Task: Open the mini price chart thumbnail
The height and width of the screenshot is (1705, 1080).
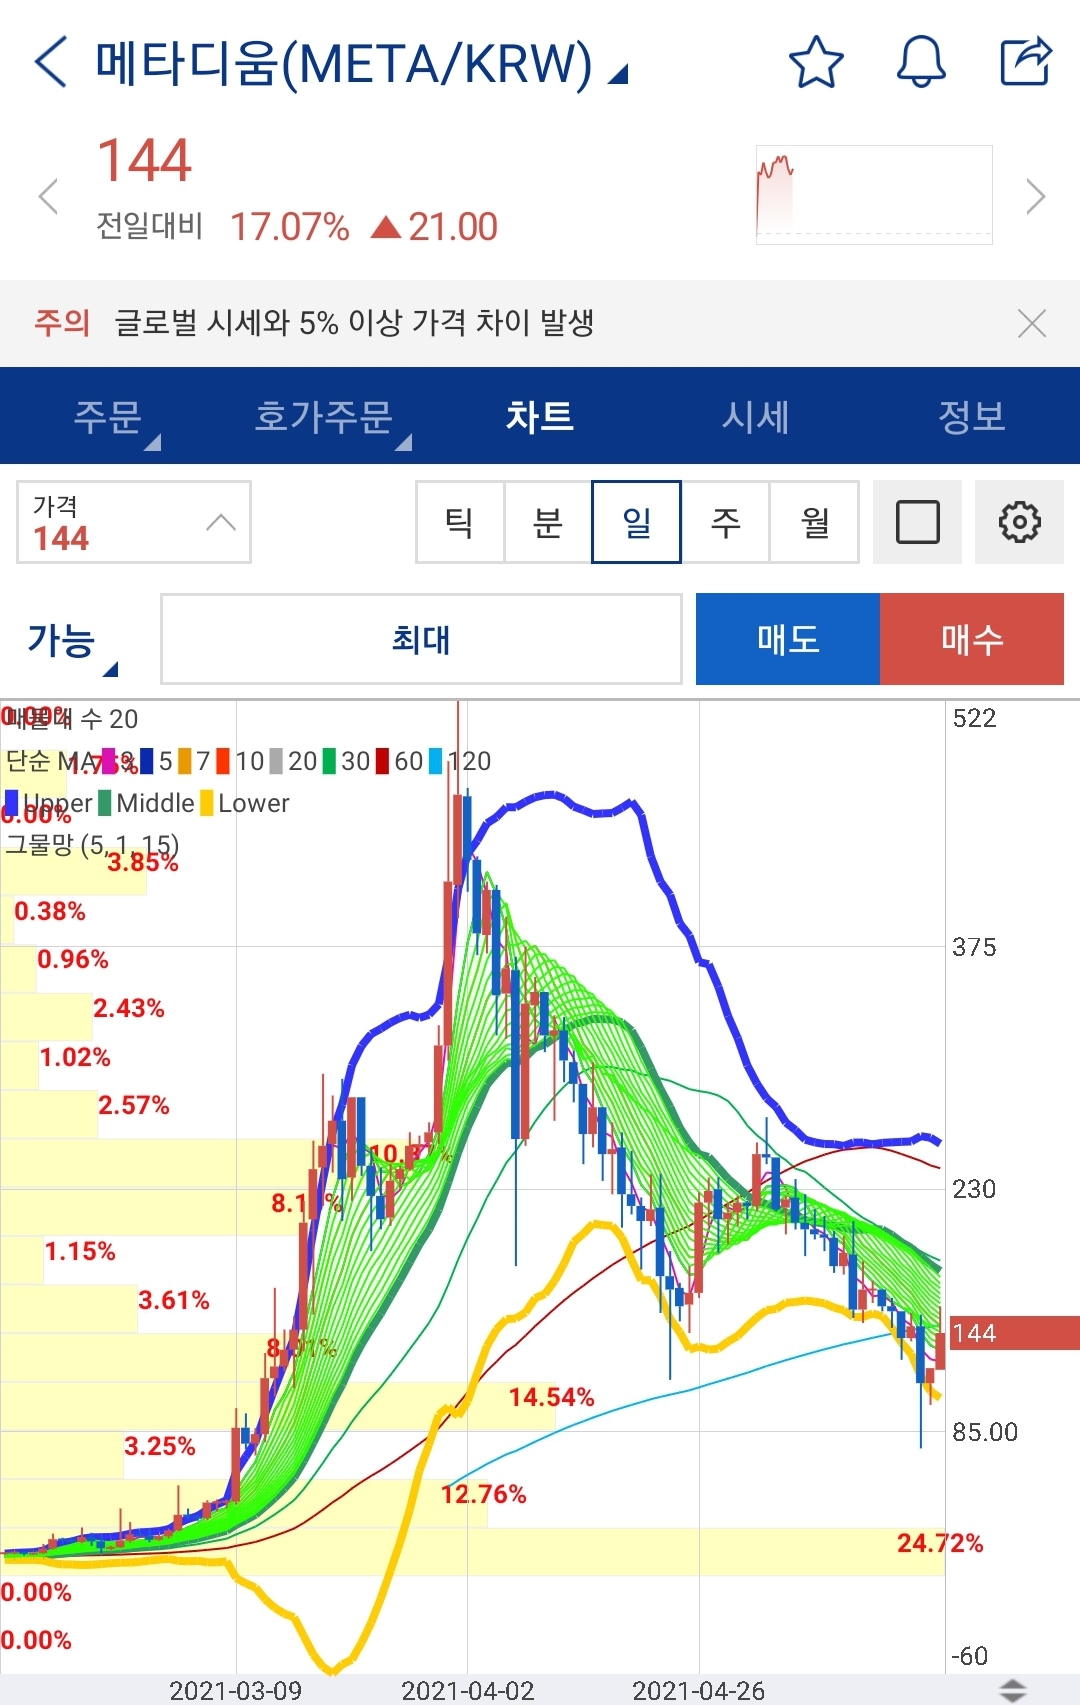Action: coord(874,195)
